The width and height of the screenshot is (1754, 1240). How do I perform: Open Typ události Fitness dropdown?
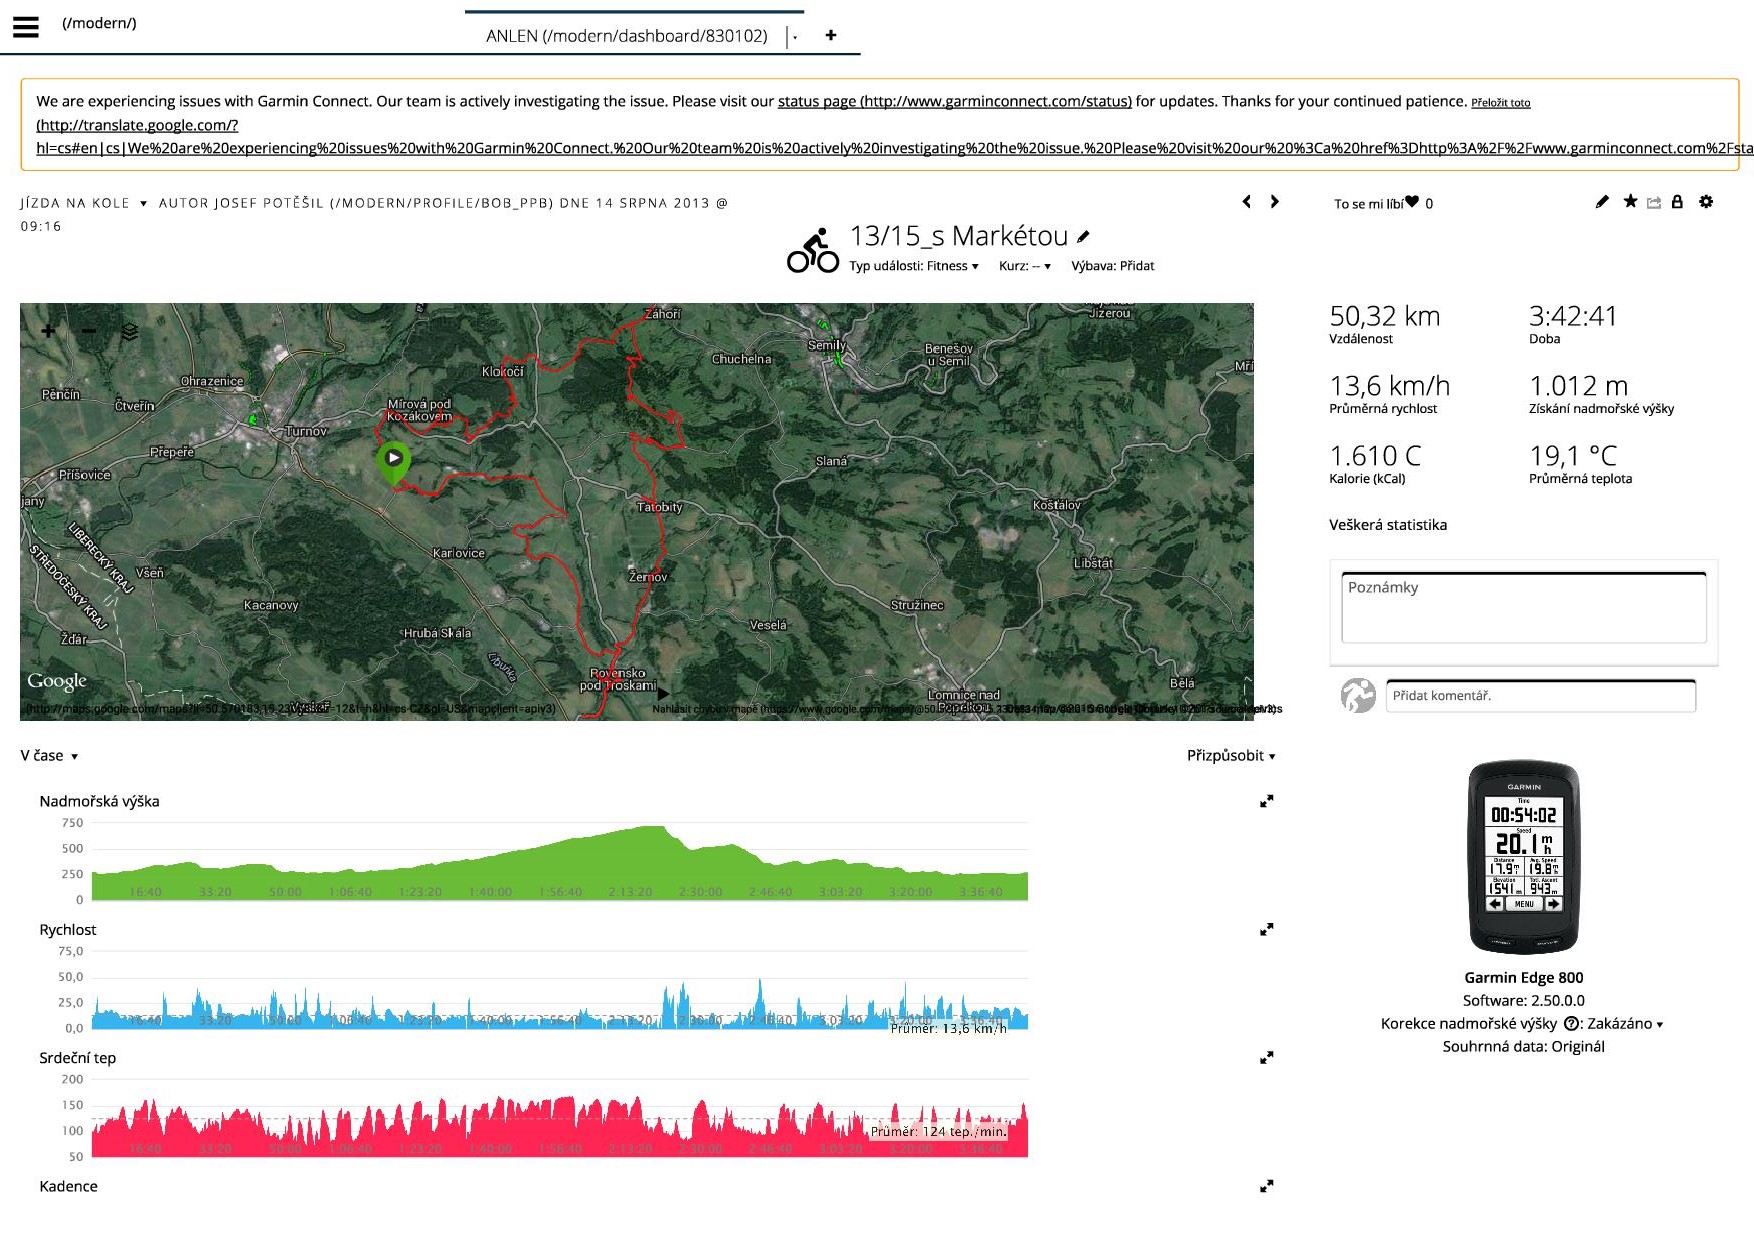[x=913, y=266]
